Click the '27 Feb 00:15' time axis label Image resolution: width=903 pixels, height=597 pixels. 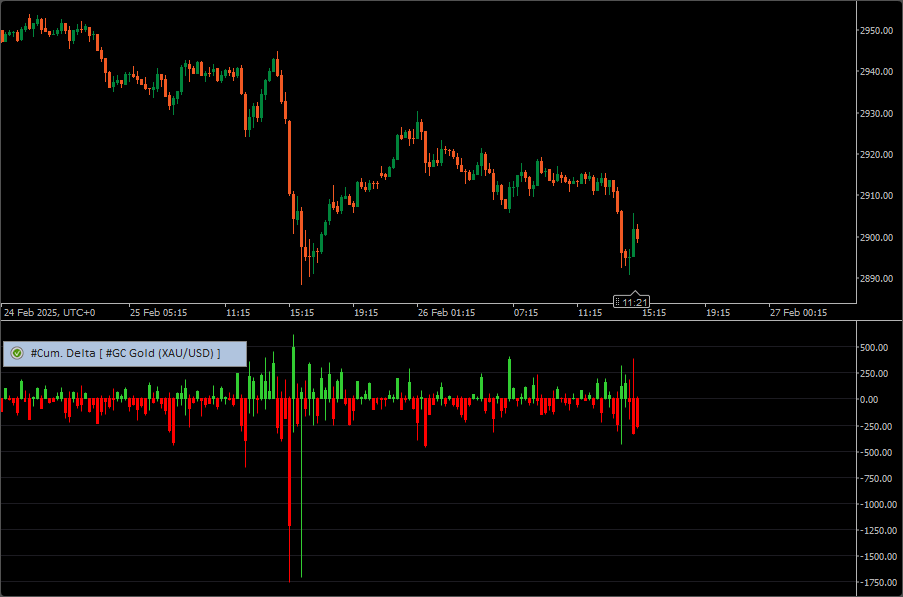click(x=798, y=312)
